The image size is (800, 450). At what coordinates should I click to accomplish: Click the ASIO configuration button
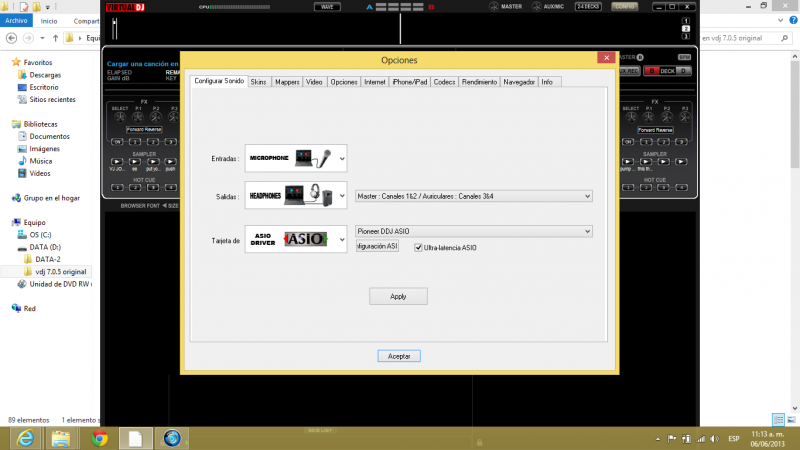tap(377, 246)
